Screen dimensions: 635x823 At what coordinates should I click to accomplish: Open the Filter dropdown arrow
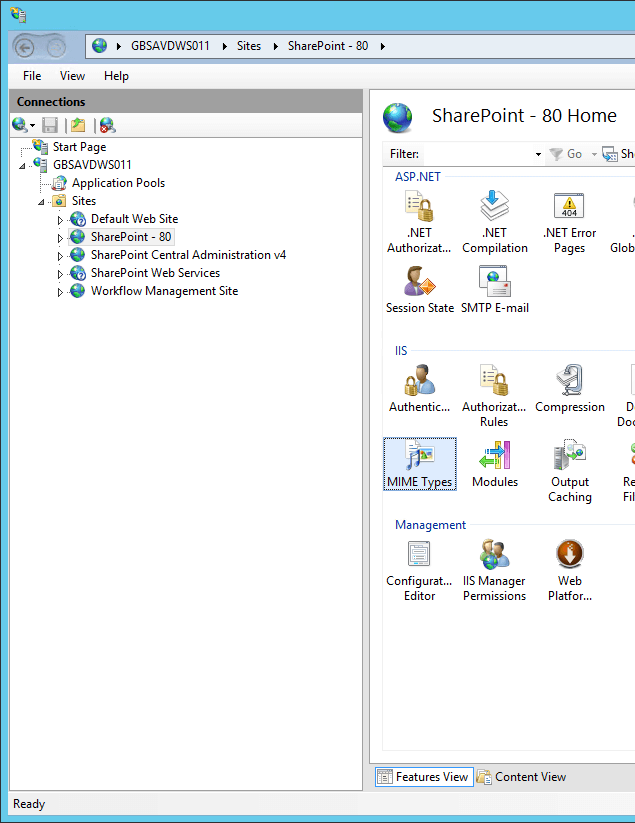coord(538,154)
